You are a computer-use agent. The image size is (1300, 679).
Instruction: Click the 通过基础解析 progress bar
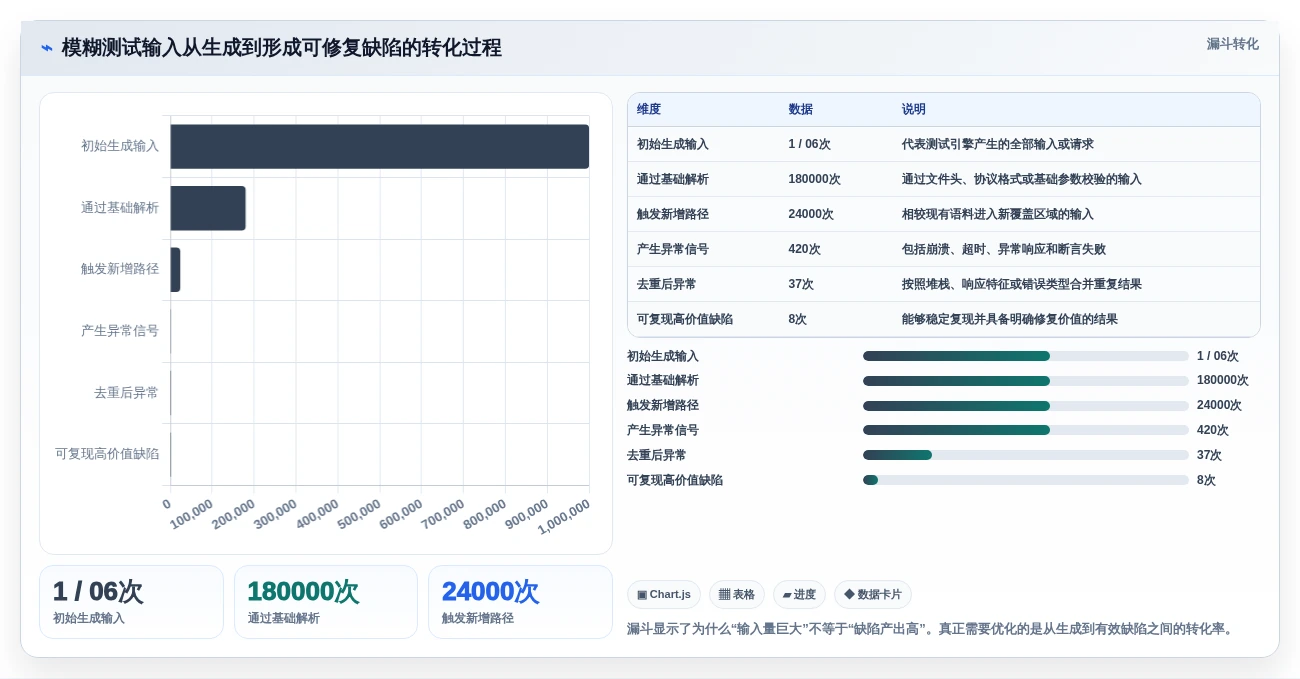[x=1026, y=381]
